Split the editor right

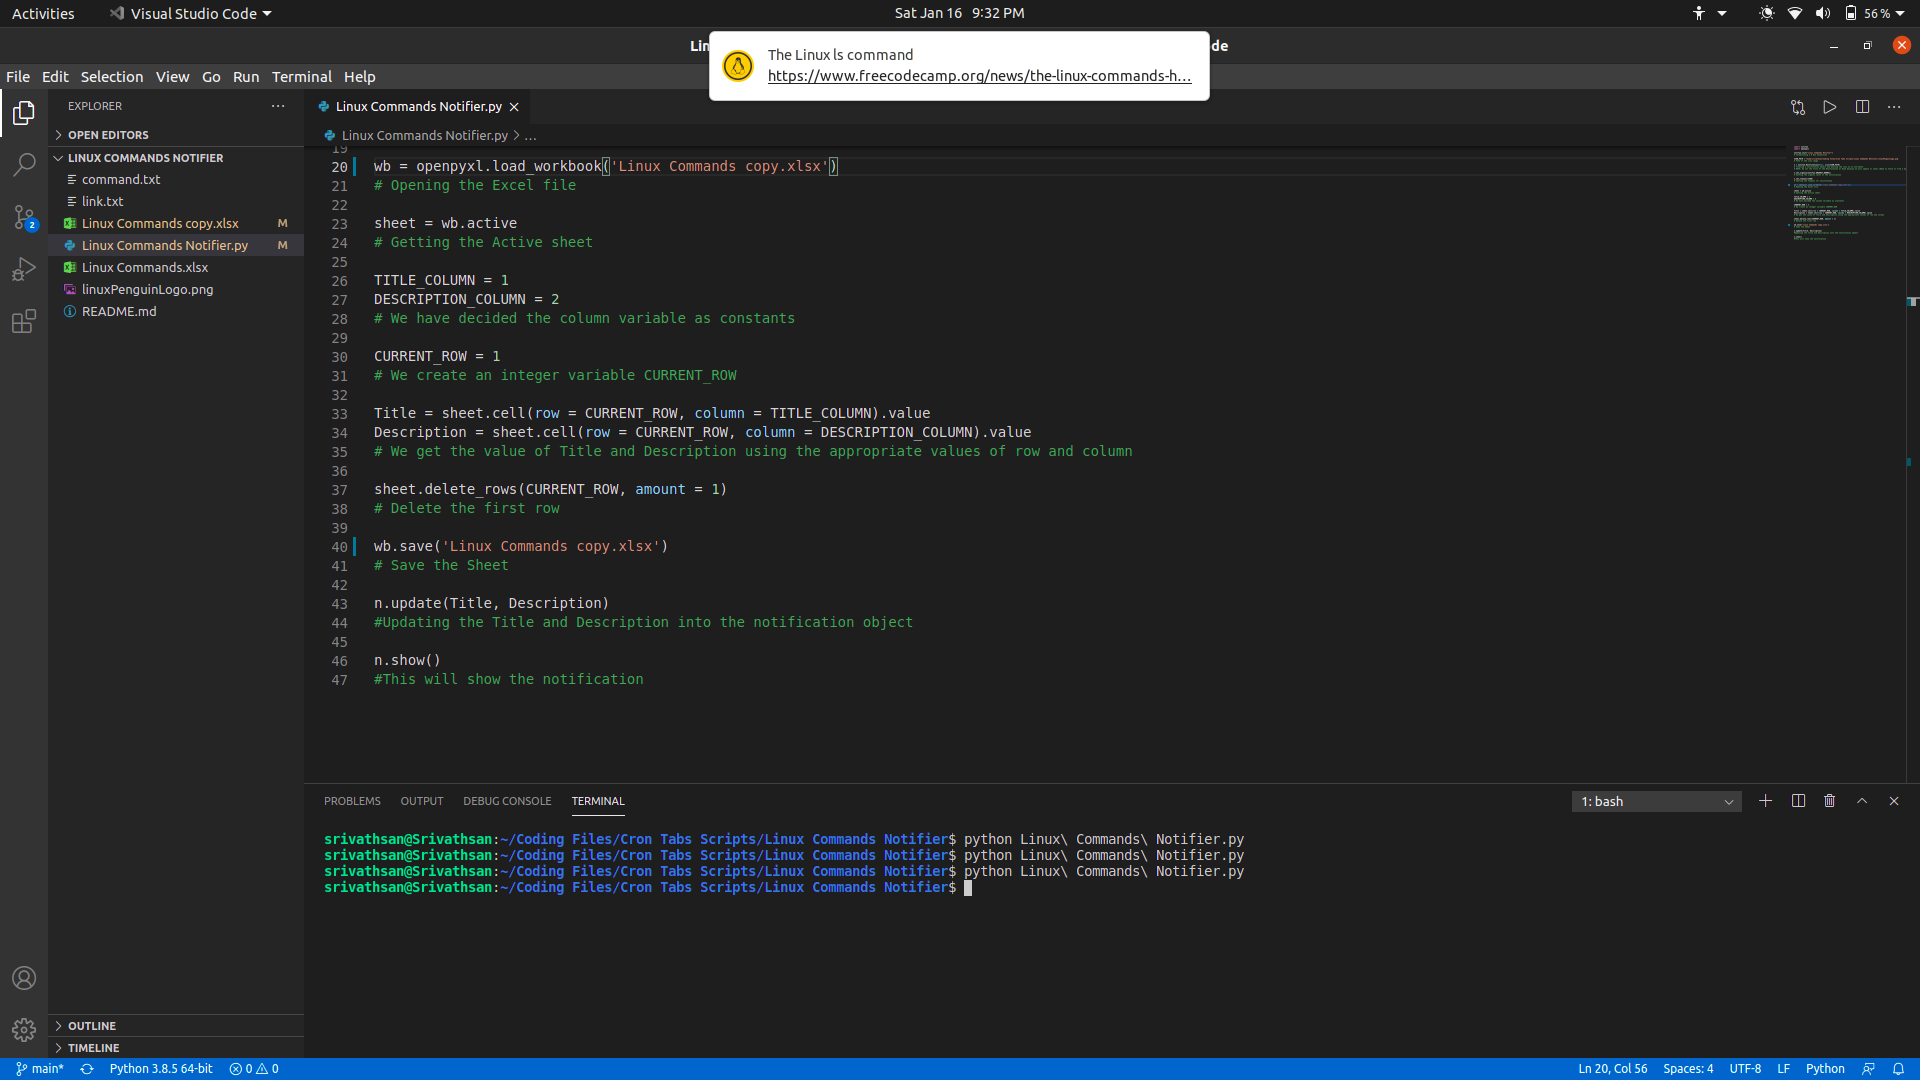tap(1862, 107)
